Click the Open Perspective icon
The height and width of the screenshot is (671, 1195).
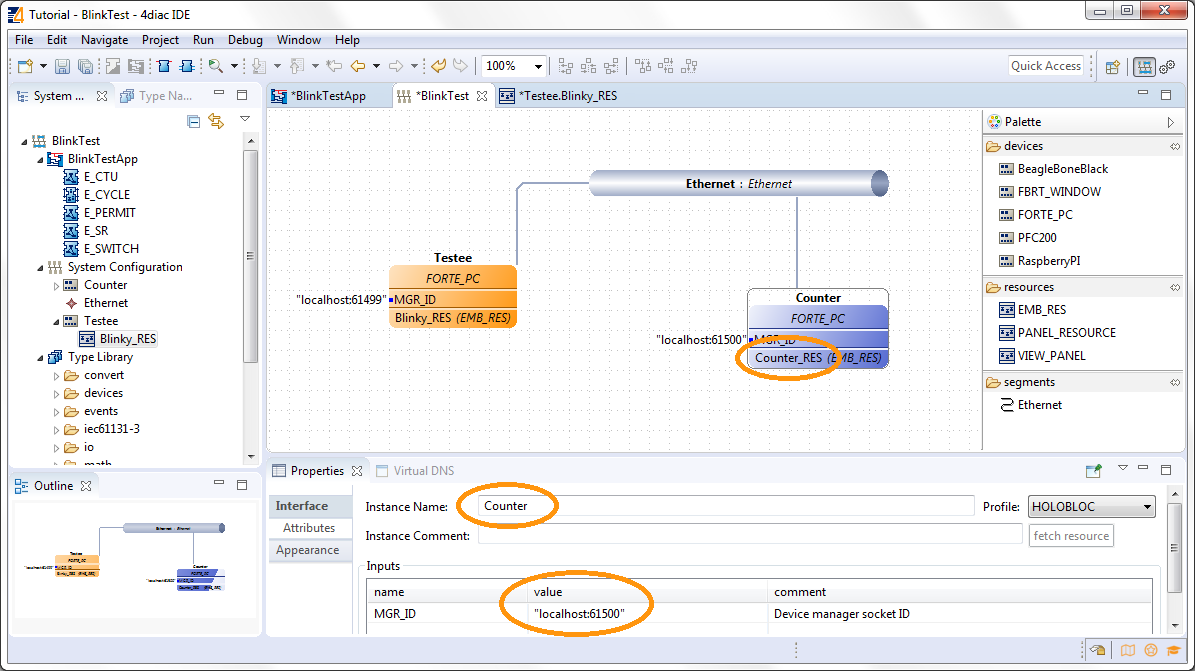click(x=1112, y=67)
